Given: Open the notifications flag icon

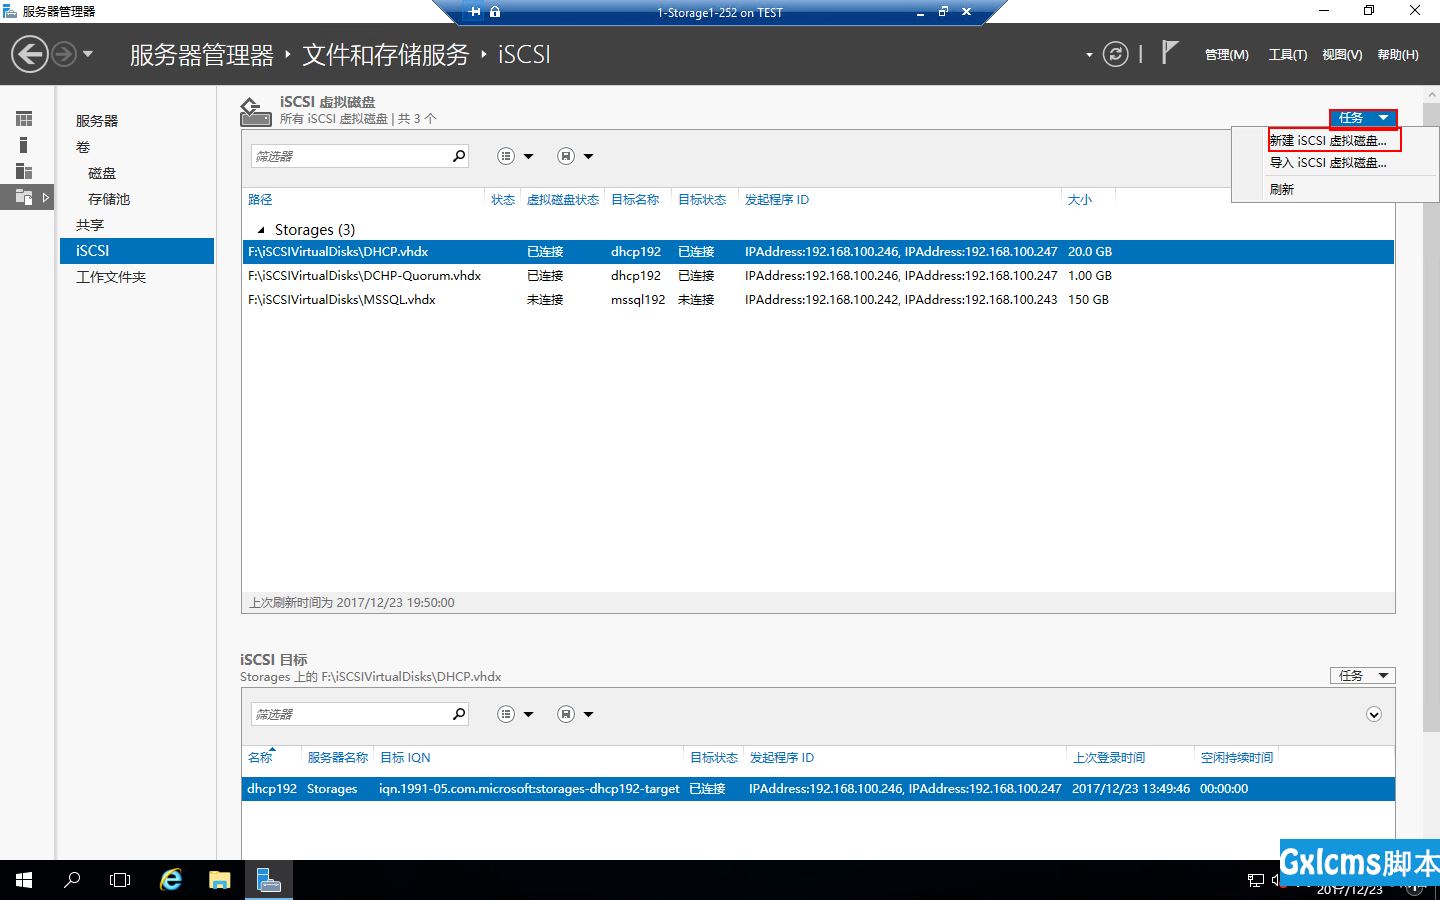Looking at the screenshot, I should pos(1169,52).
